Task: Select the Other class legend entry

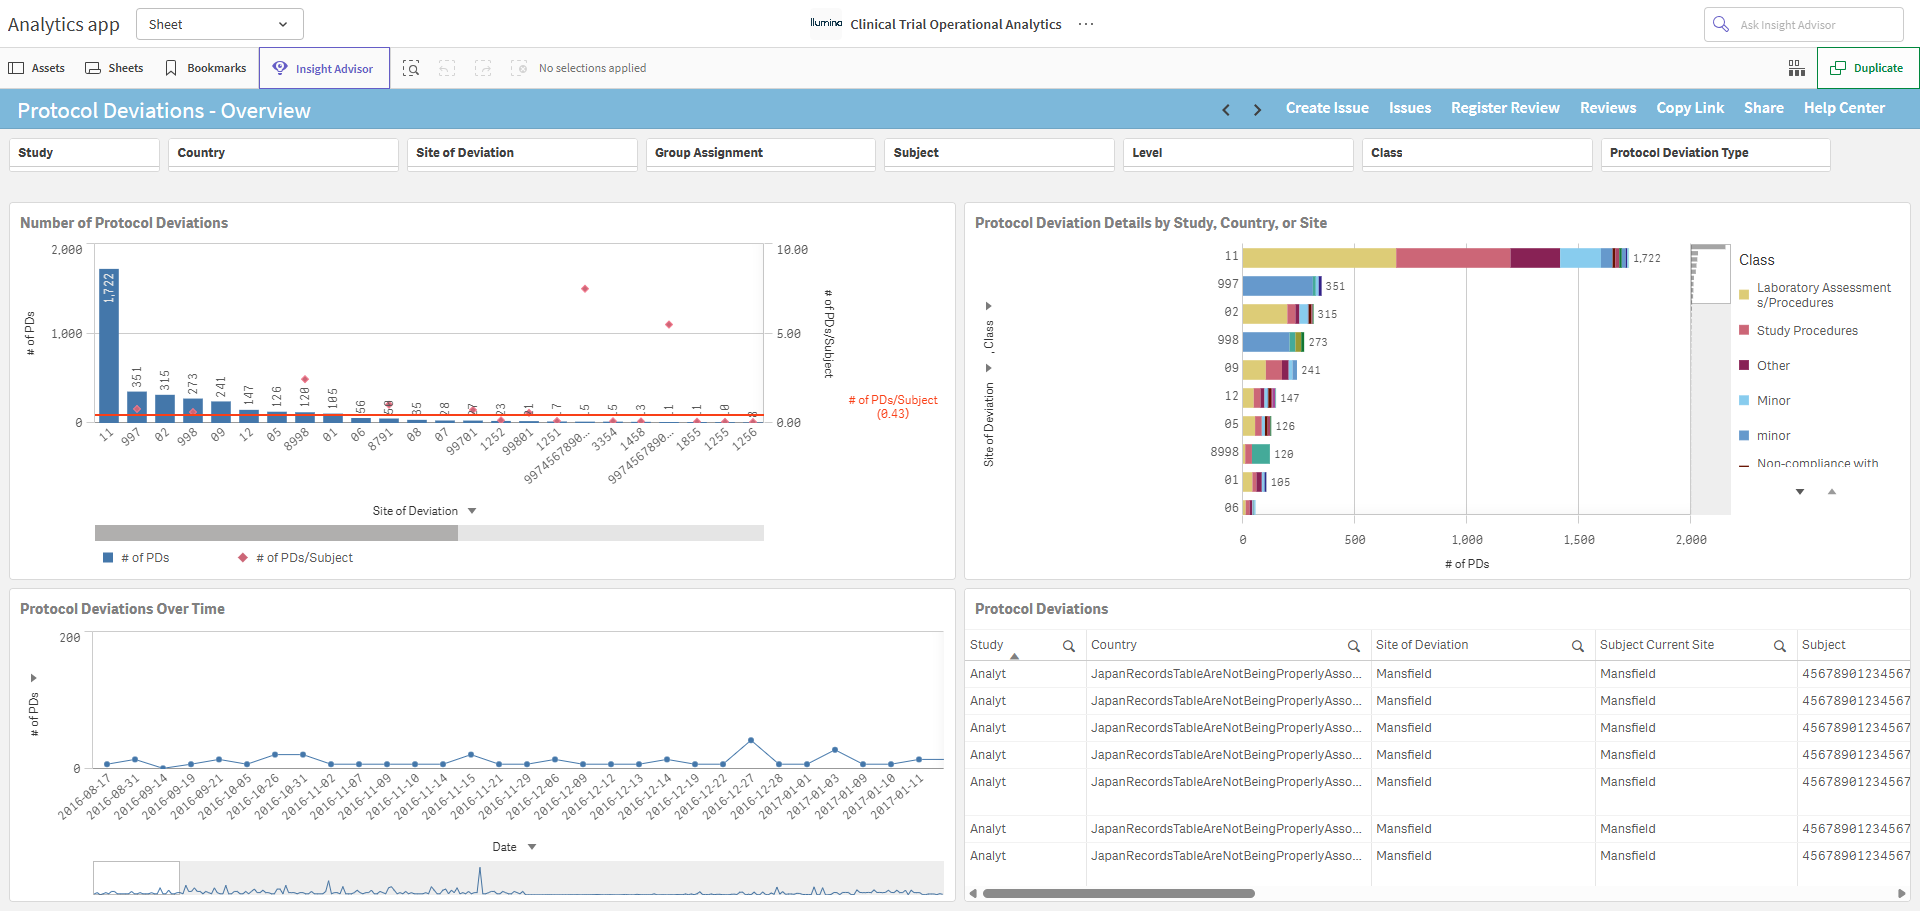Action: (1764, 366)
